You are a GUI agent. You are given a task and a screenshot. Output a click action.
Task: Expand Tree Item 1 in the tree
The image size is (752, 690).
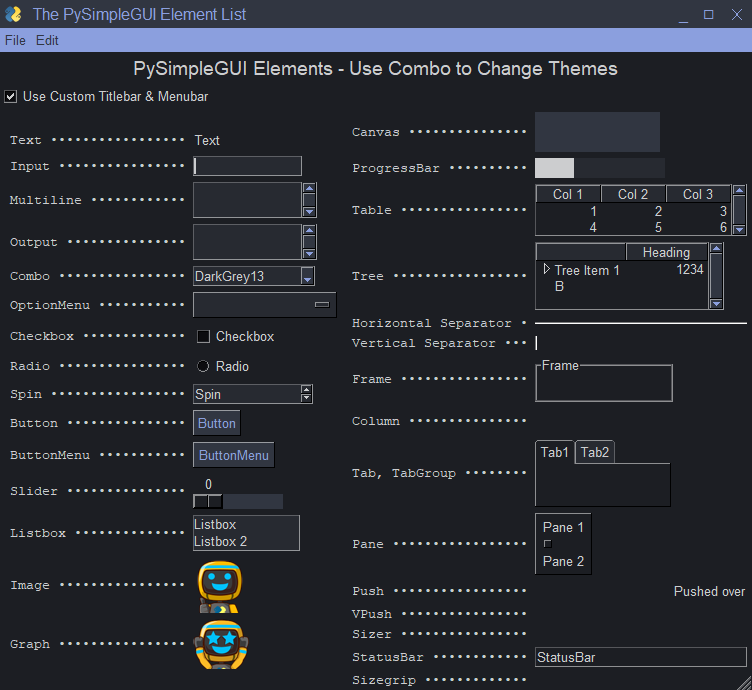pyautogui.click(x=546, y=270)
